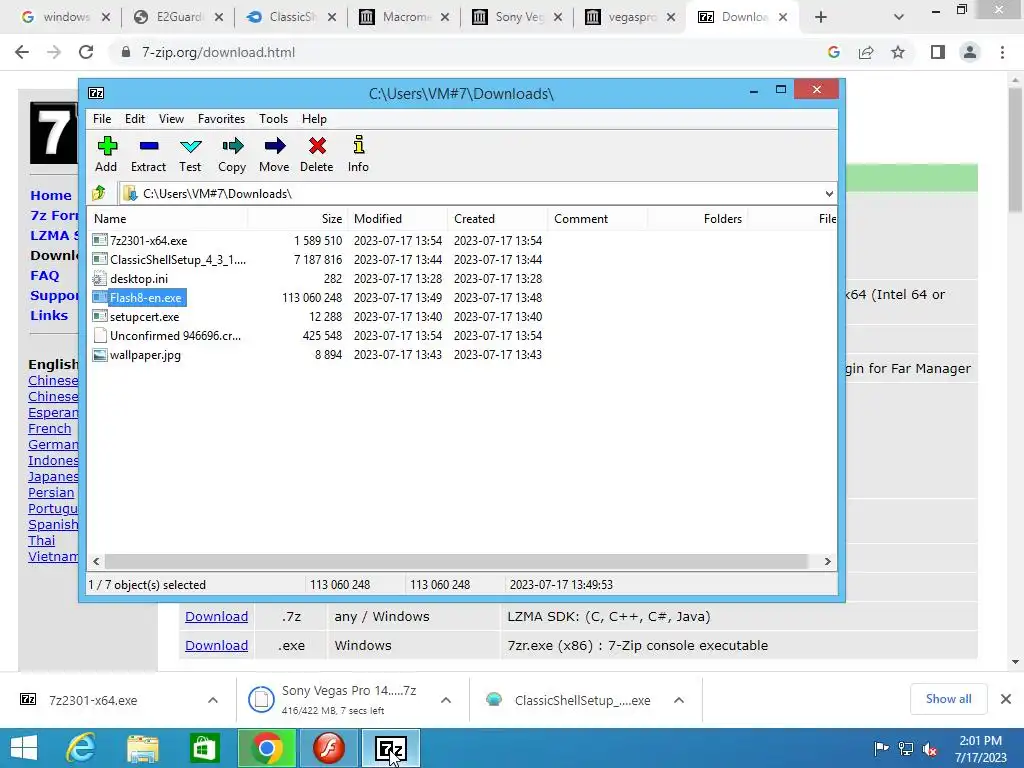Open the FAQ sidebar link
The width and height of the screenshot is (1024, 768).
[44, 276]
